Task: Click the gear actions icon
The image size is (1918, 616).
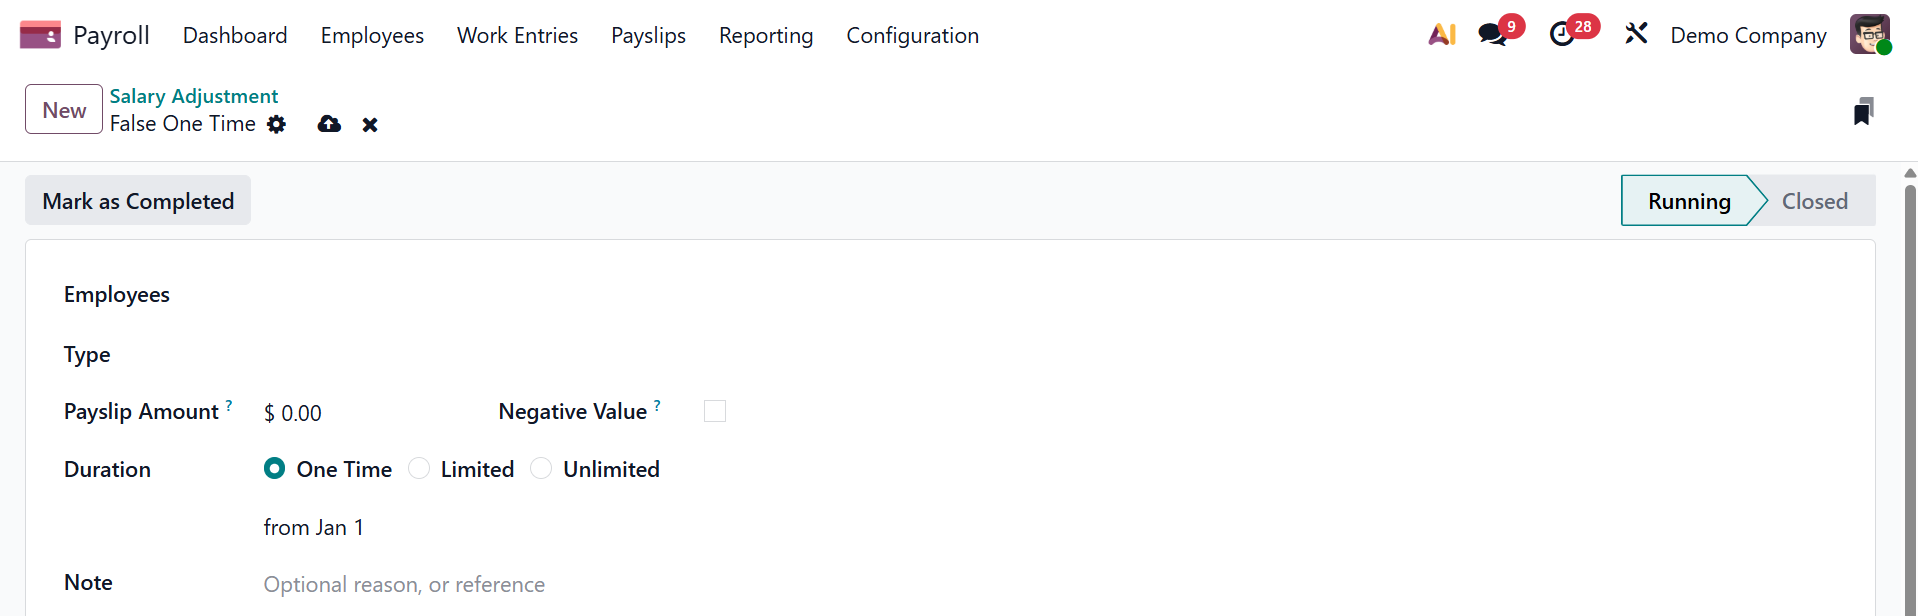Action: tap(277, 124)
